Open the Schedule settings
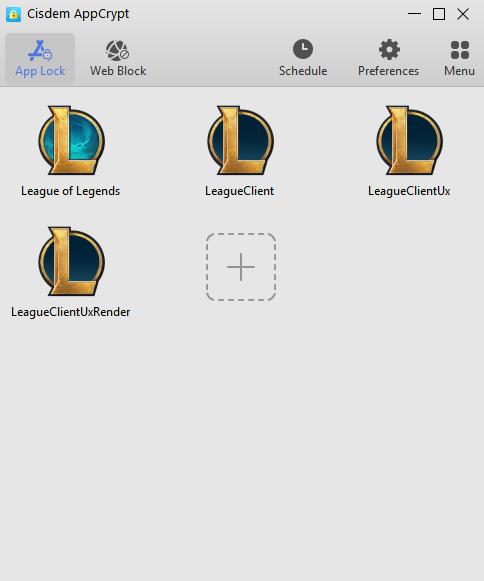Viewport: 484px width, 581px height. [x=303, y=59]
